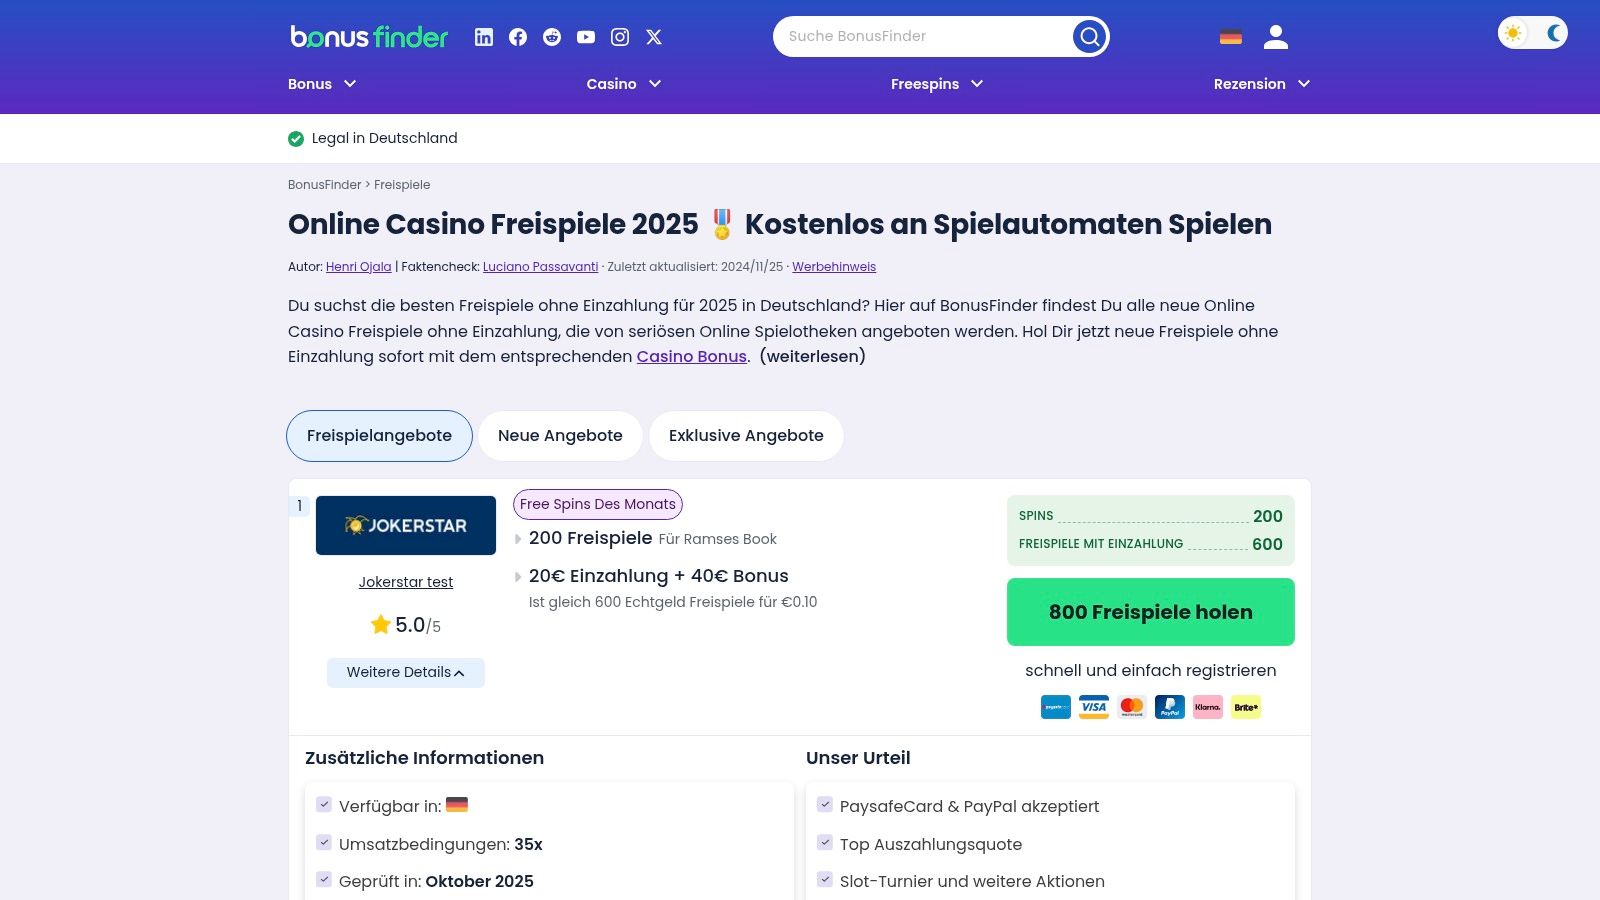Viewport: 1600px width, 900px height.
Task: Click the 800 Freispiele holen button
Action: coord(1150,611)
